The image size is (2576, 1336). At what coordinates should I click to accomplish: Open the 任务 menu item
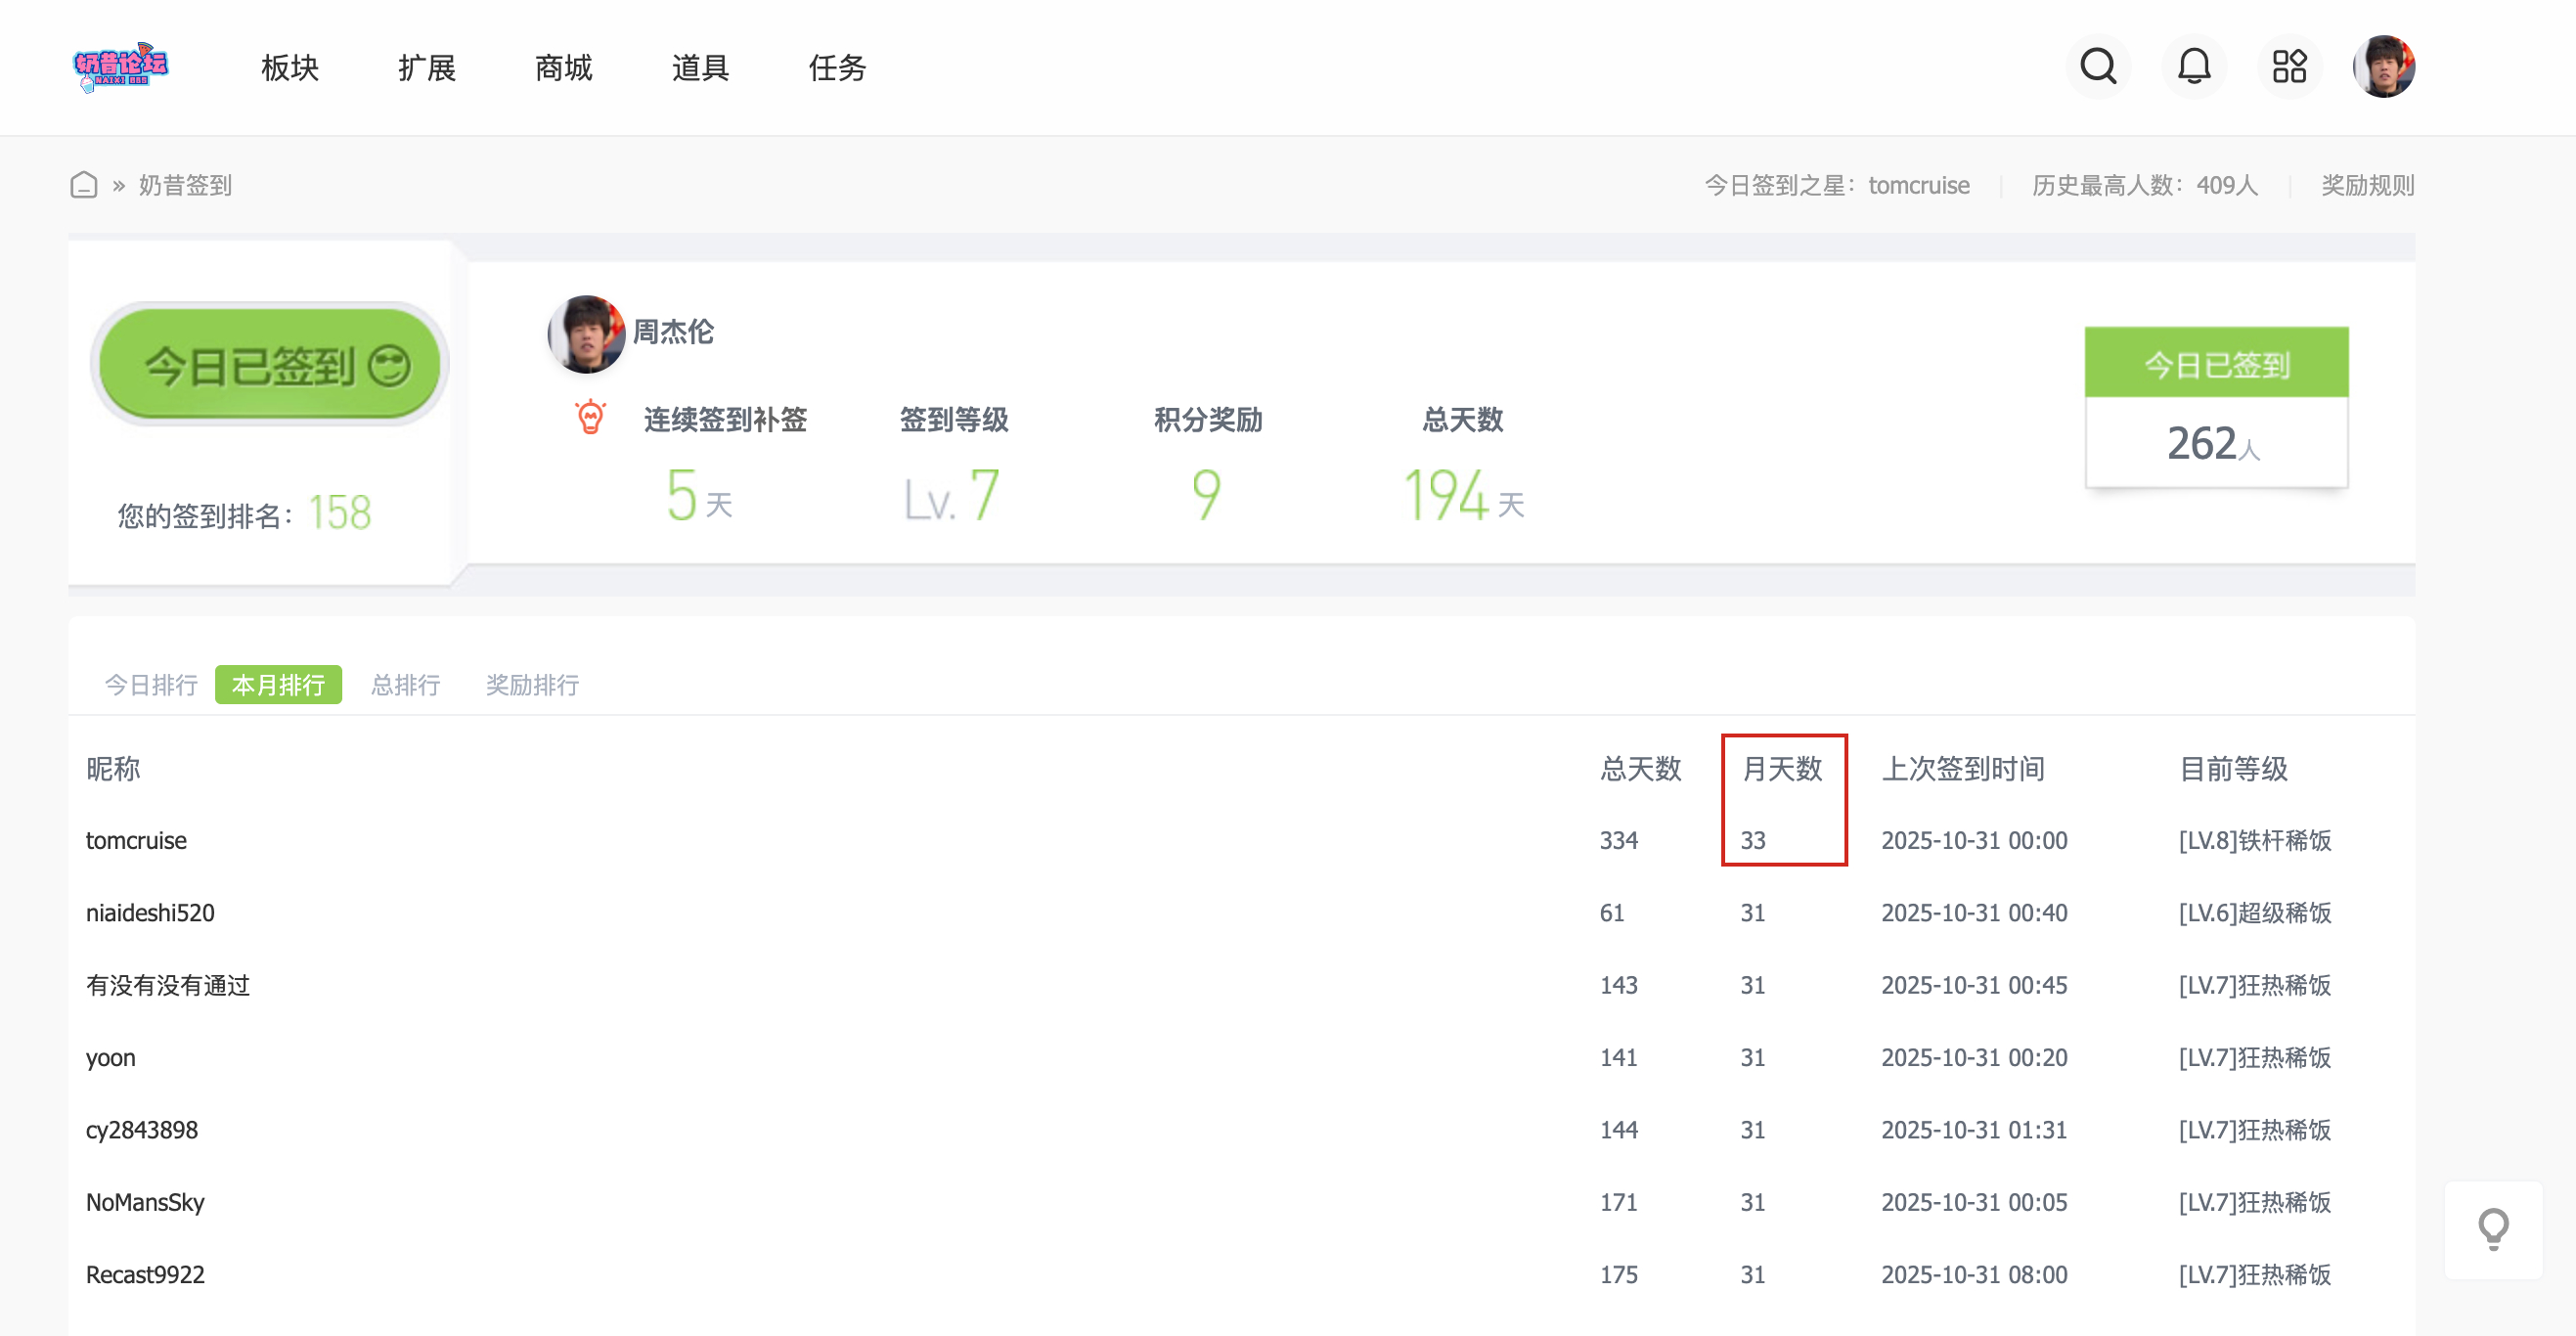point(837,67)
